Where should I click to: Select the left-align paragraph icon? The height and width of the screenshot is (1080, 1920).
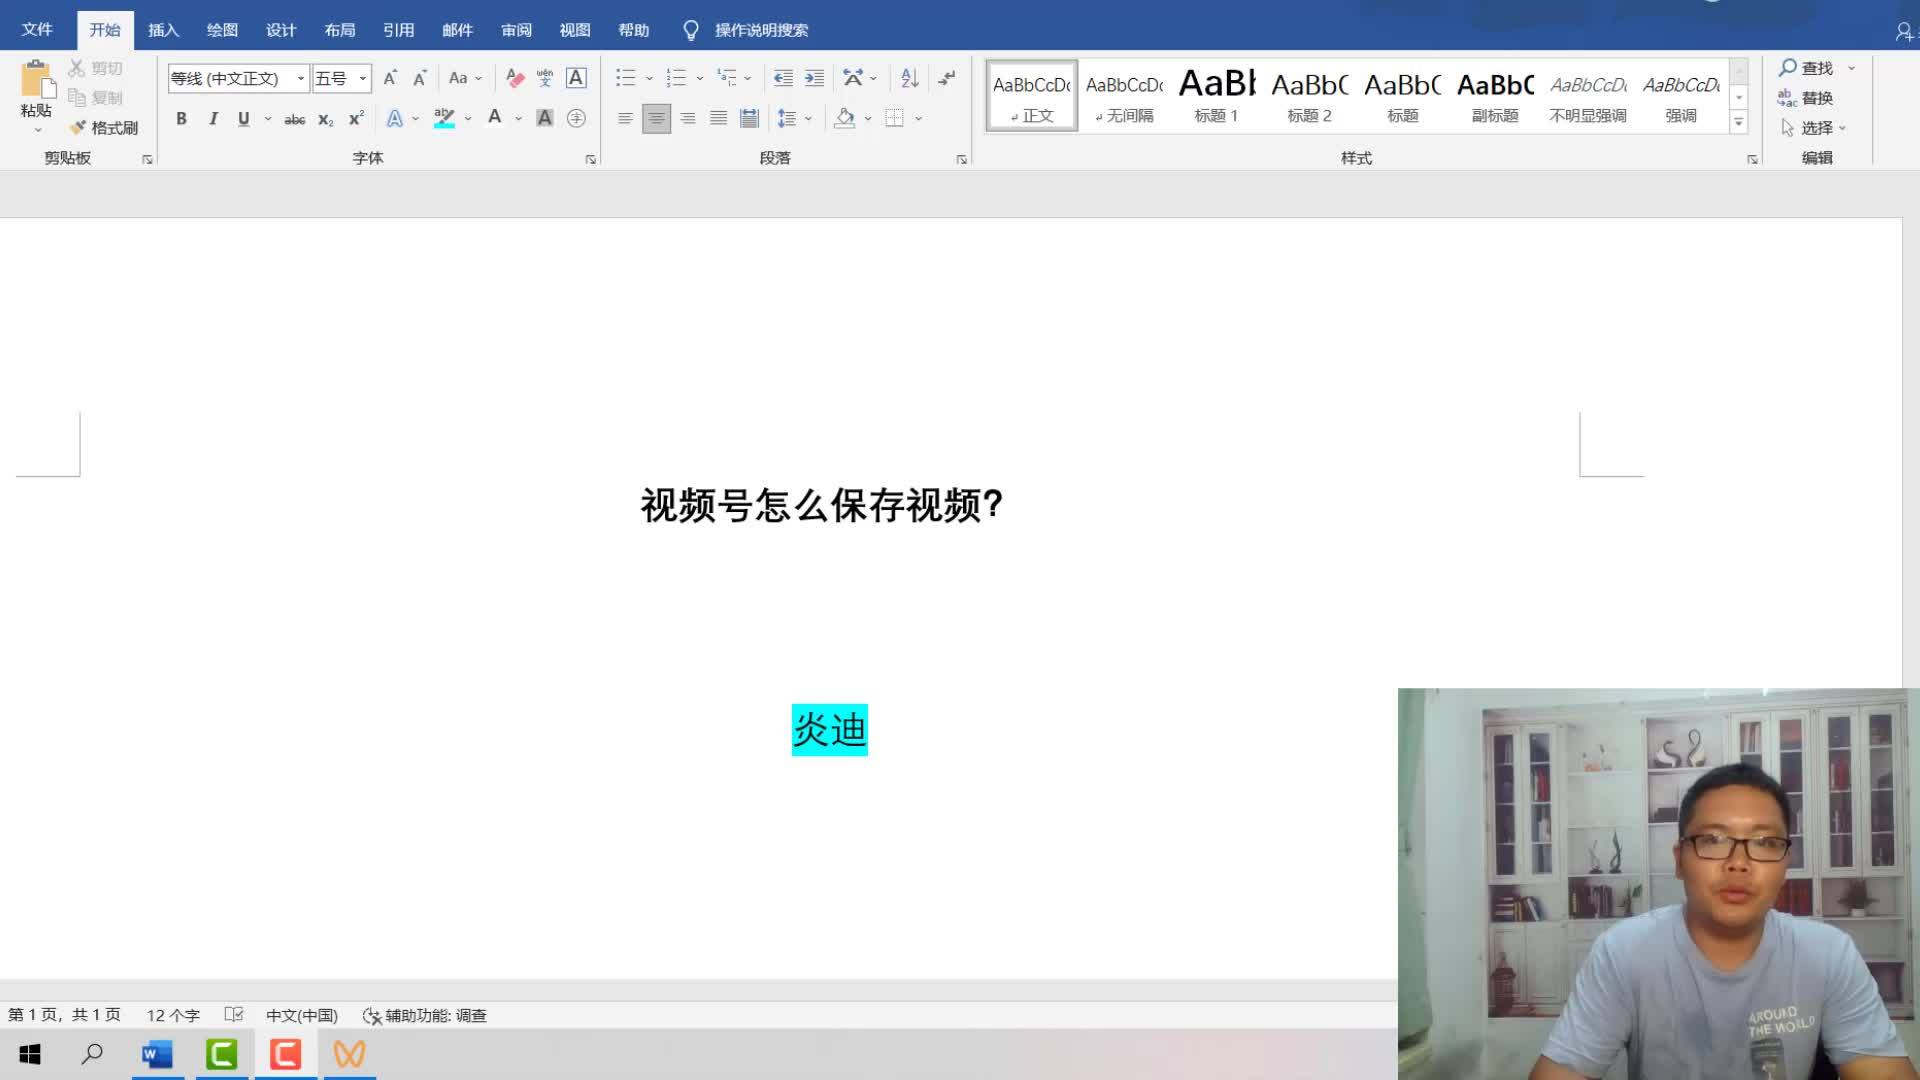(x=625, y=118)
